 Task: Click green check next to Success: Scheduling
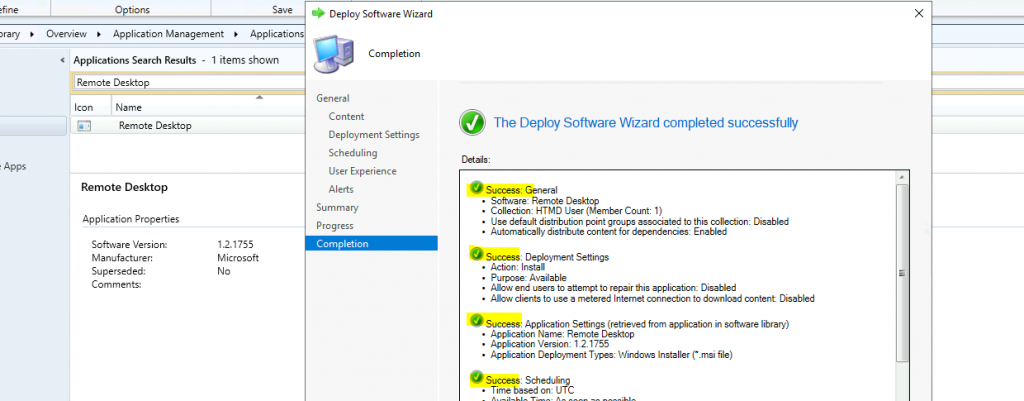pyautogui.click(x=476, y=379)
